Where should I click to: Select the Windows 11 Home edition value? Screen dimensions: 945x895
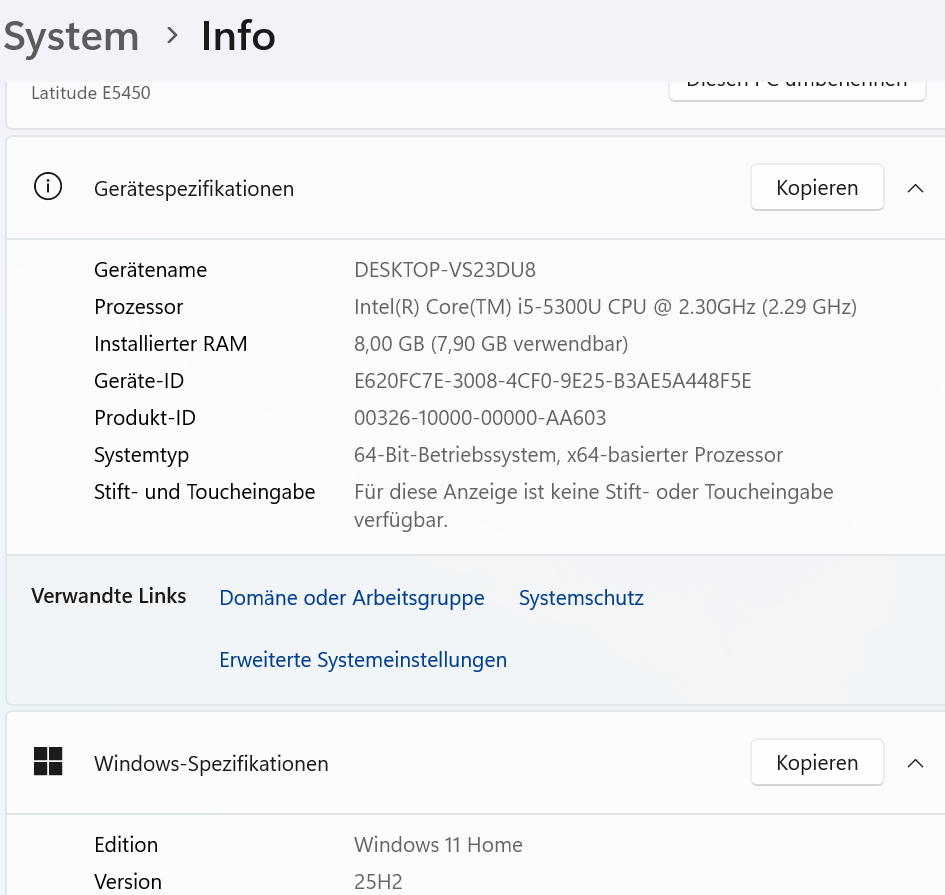[x=438, y=844]
